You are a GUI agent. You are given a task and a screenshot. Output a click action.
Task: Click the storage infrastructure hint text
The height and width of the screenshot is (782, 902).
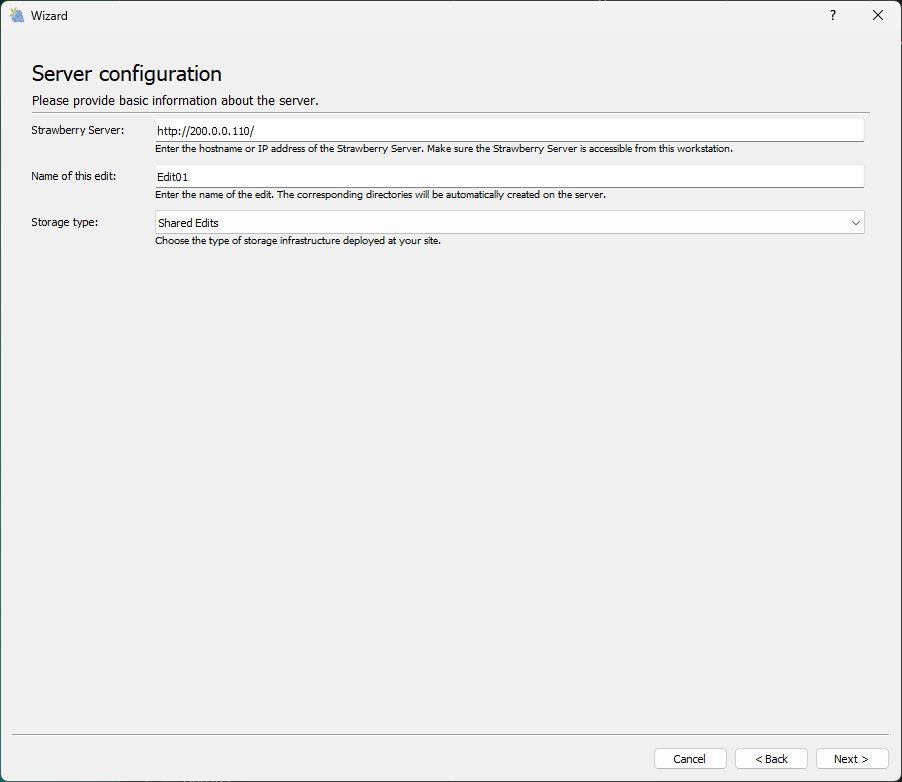pos(298,241)
